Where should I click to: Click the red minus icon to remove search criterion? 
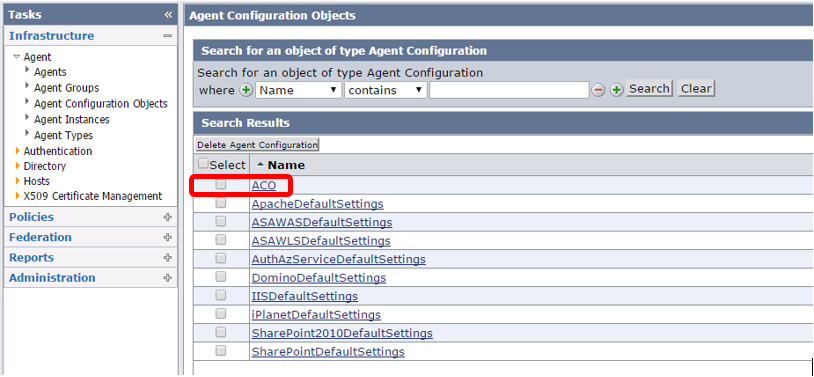[599, 90]
